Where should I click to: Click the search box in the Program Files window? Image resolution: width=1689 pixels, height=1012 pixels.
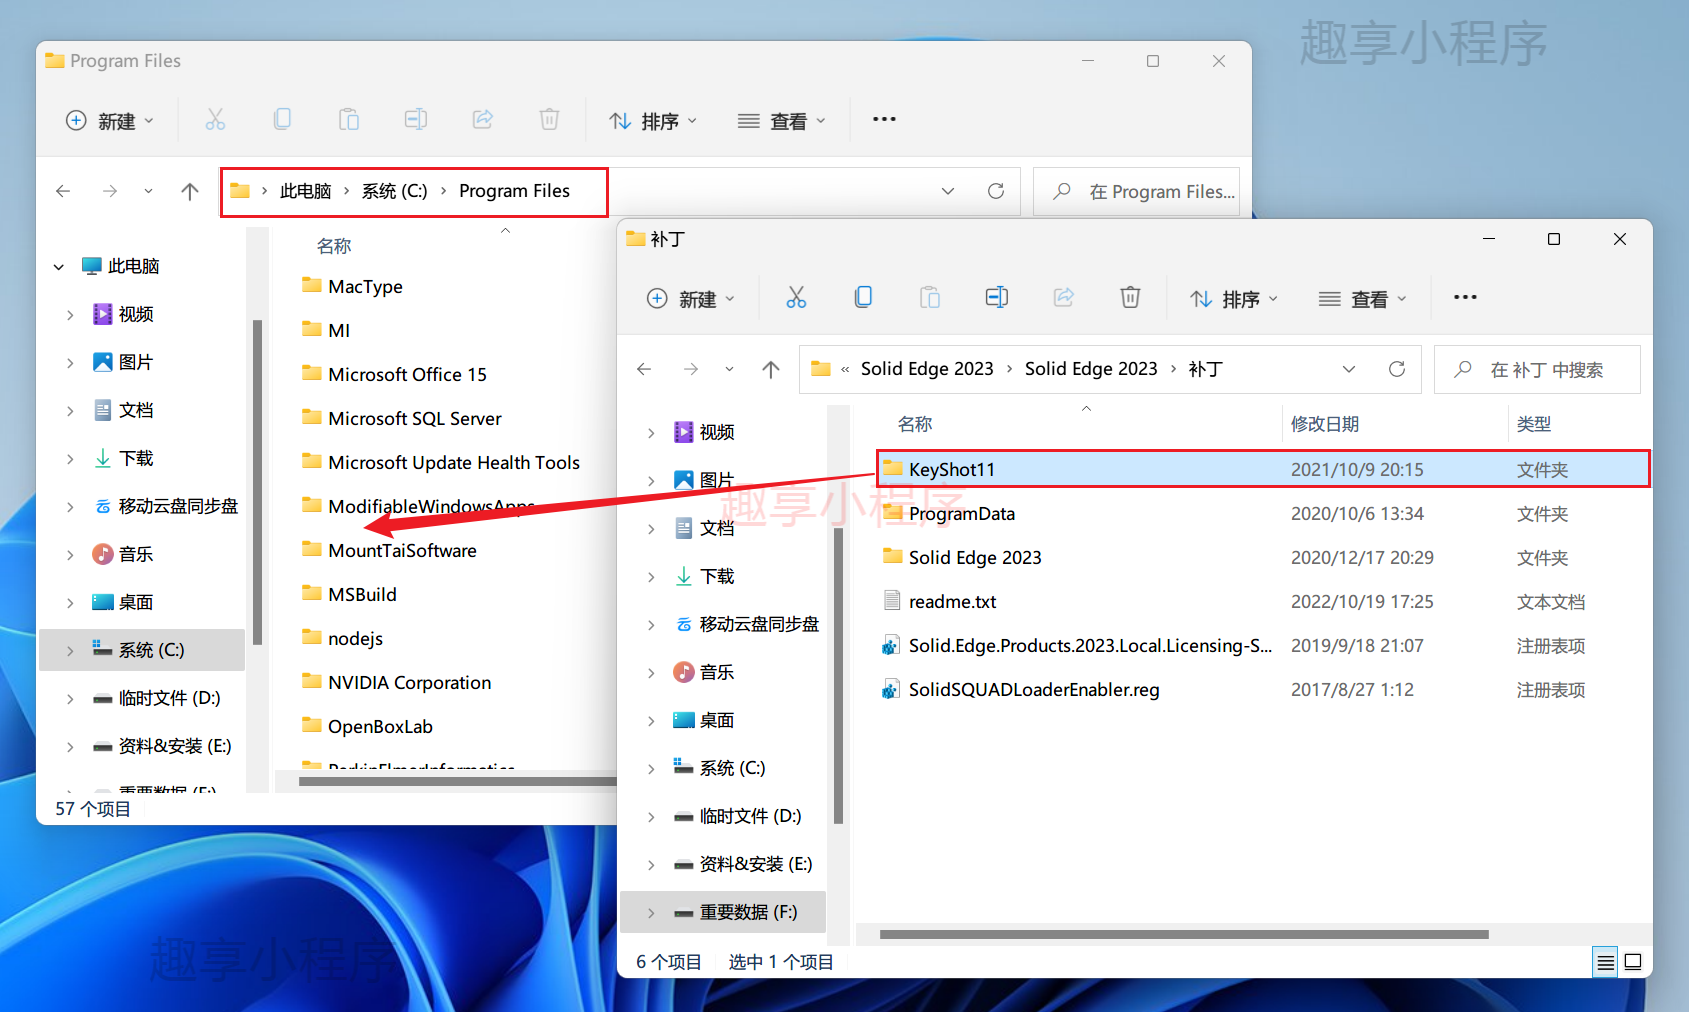[x=1136, y=191]
